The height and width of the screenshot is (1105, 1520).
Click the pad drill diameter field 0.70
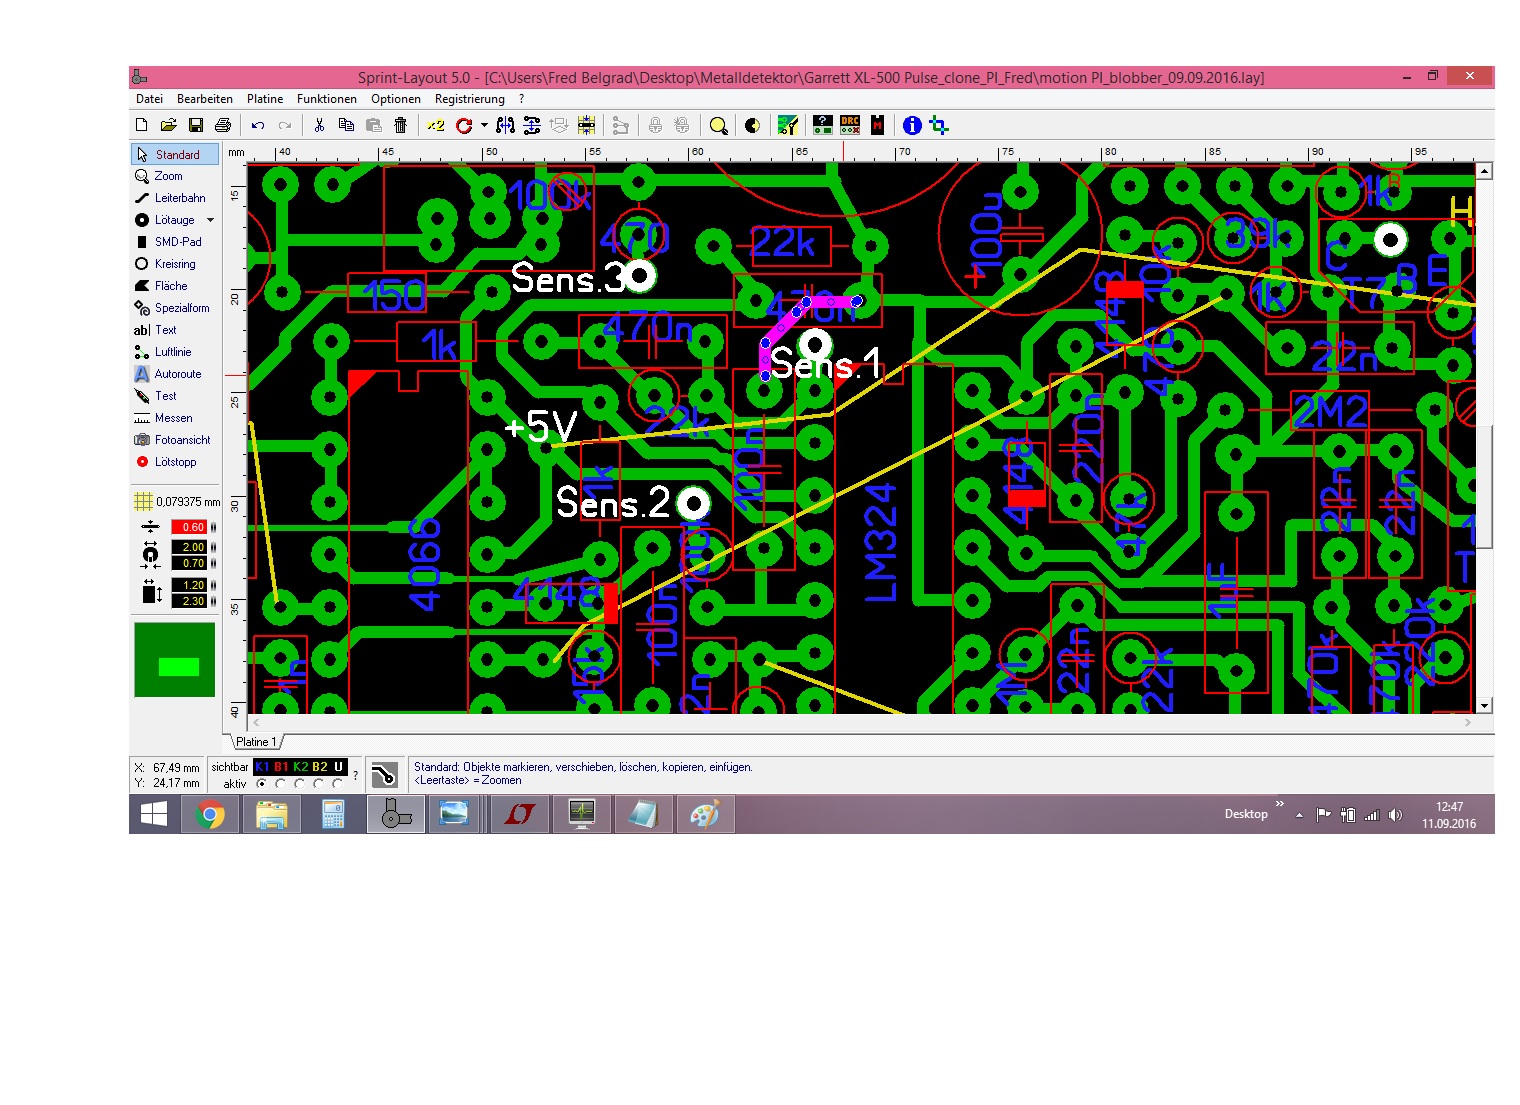pyautogui.click(x=189, y=563)
